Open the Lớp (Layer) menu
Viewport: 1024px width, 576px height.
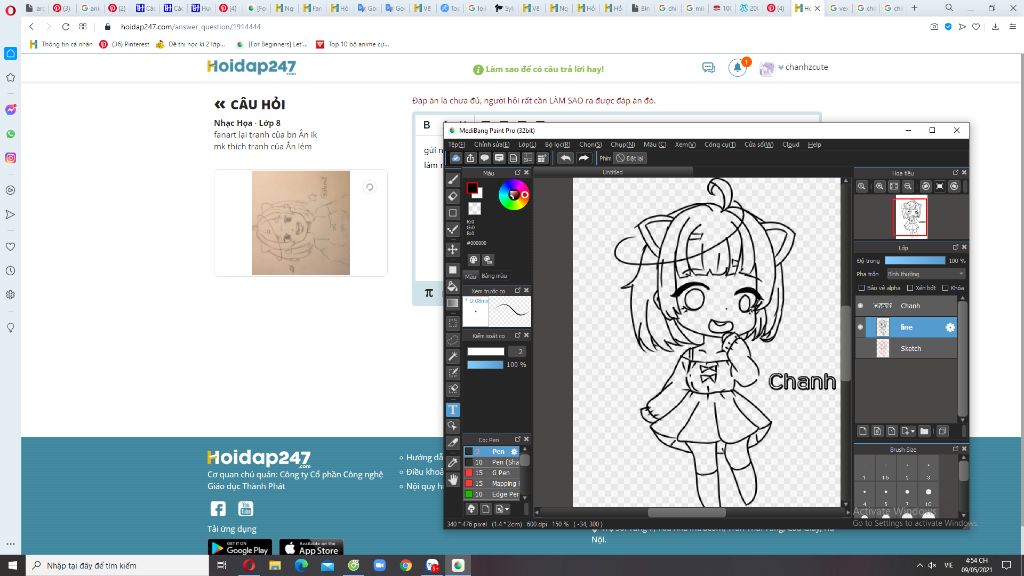pyautogui.click(x=527, y=144)
